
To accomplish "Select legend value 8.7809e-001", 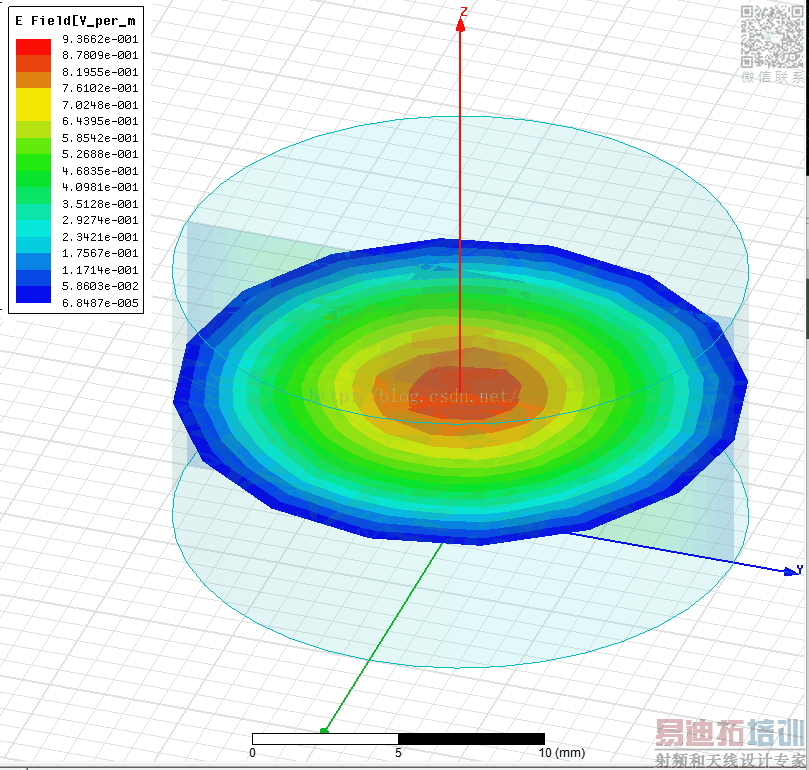I will tap(100, 55).
